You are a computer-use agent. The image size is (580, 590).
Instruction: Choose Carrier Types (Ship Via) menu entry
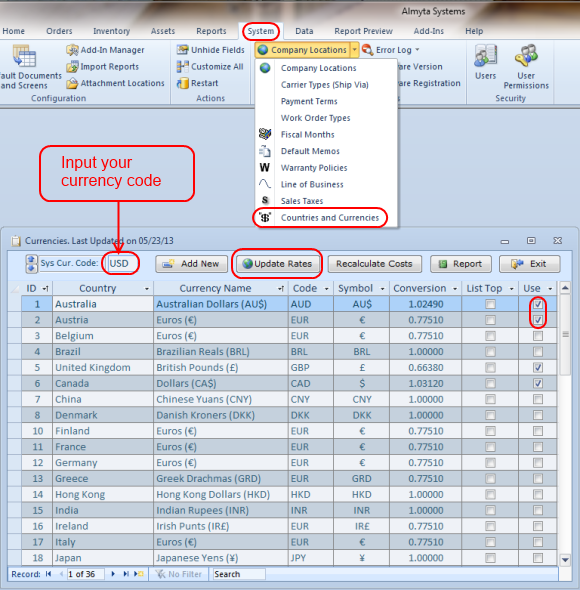[x=325, y=85]
